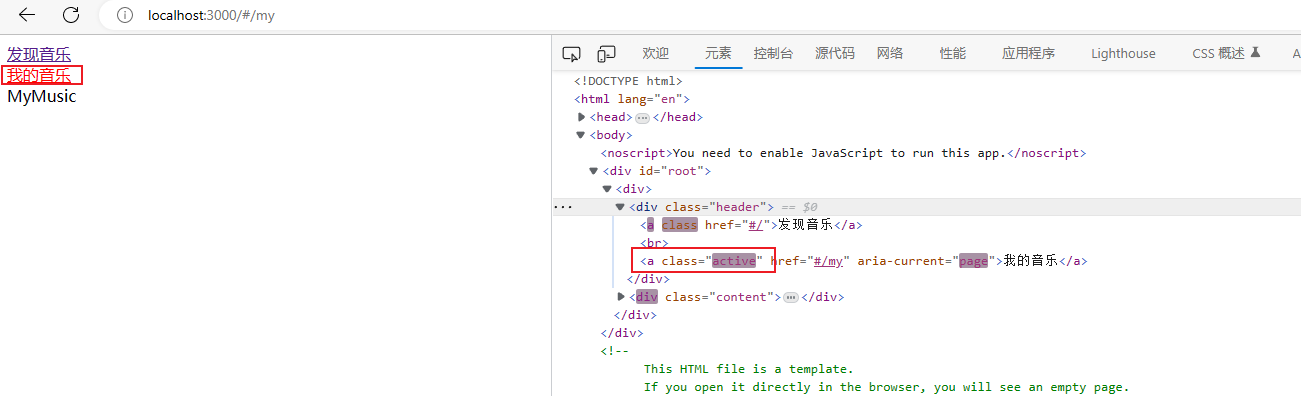Viewport: 1301px width, 396px height.
Task: Open the 我的音乐 link on the page
Action: [x=39, y=75]
